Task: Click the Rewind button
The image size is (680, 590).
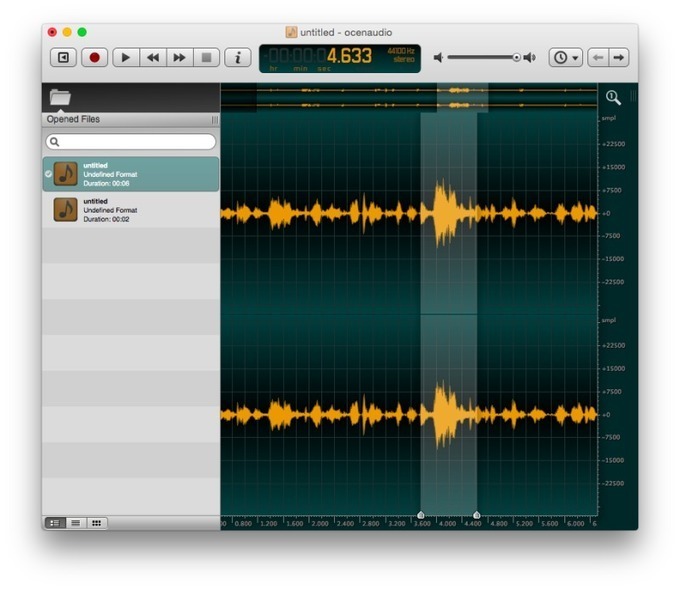Action: (x=153, y=57)
